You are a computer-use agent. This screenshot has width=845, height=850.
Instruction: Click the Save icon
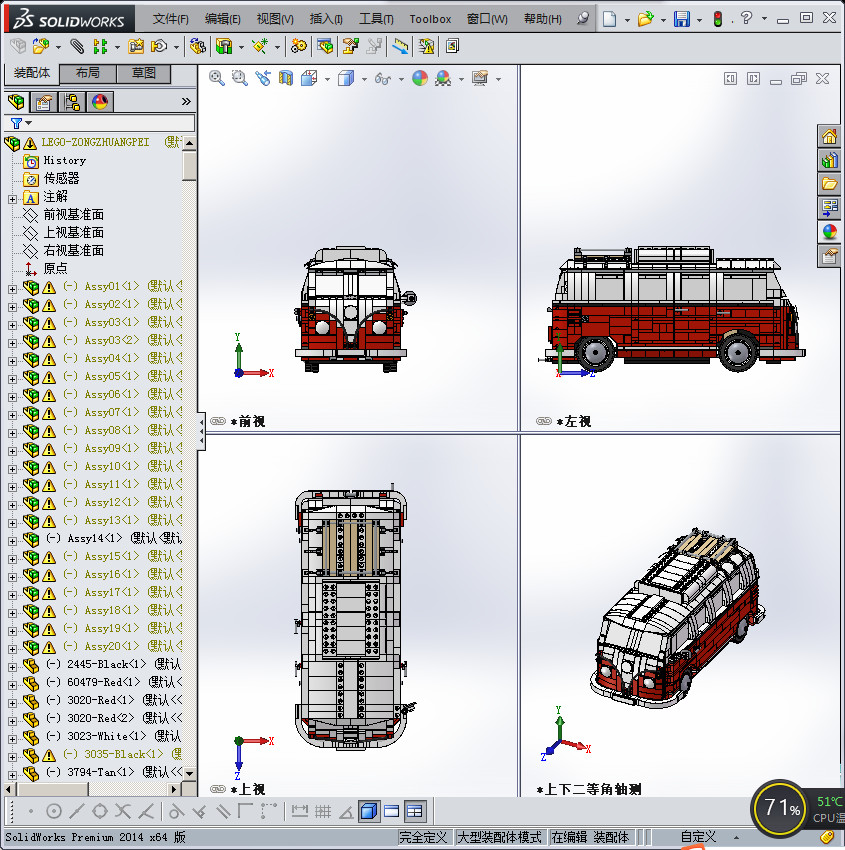point(682,19)
